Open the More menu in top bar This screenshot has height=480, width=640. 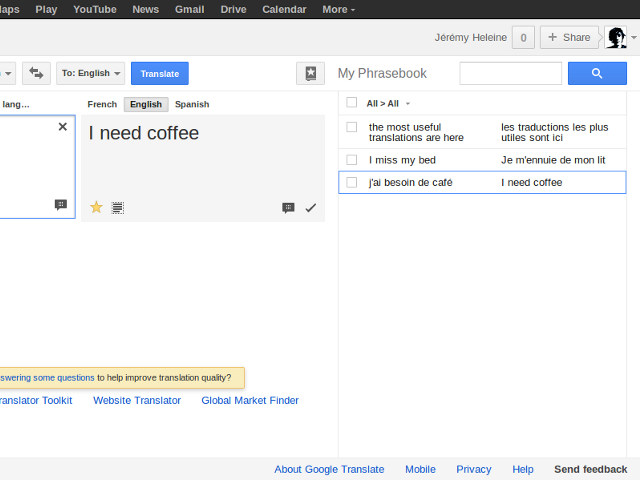pos(338,9)
